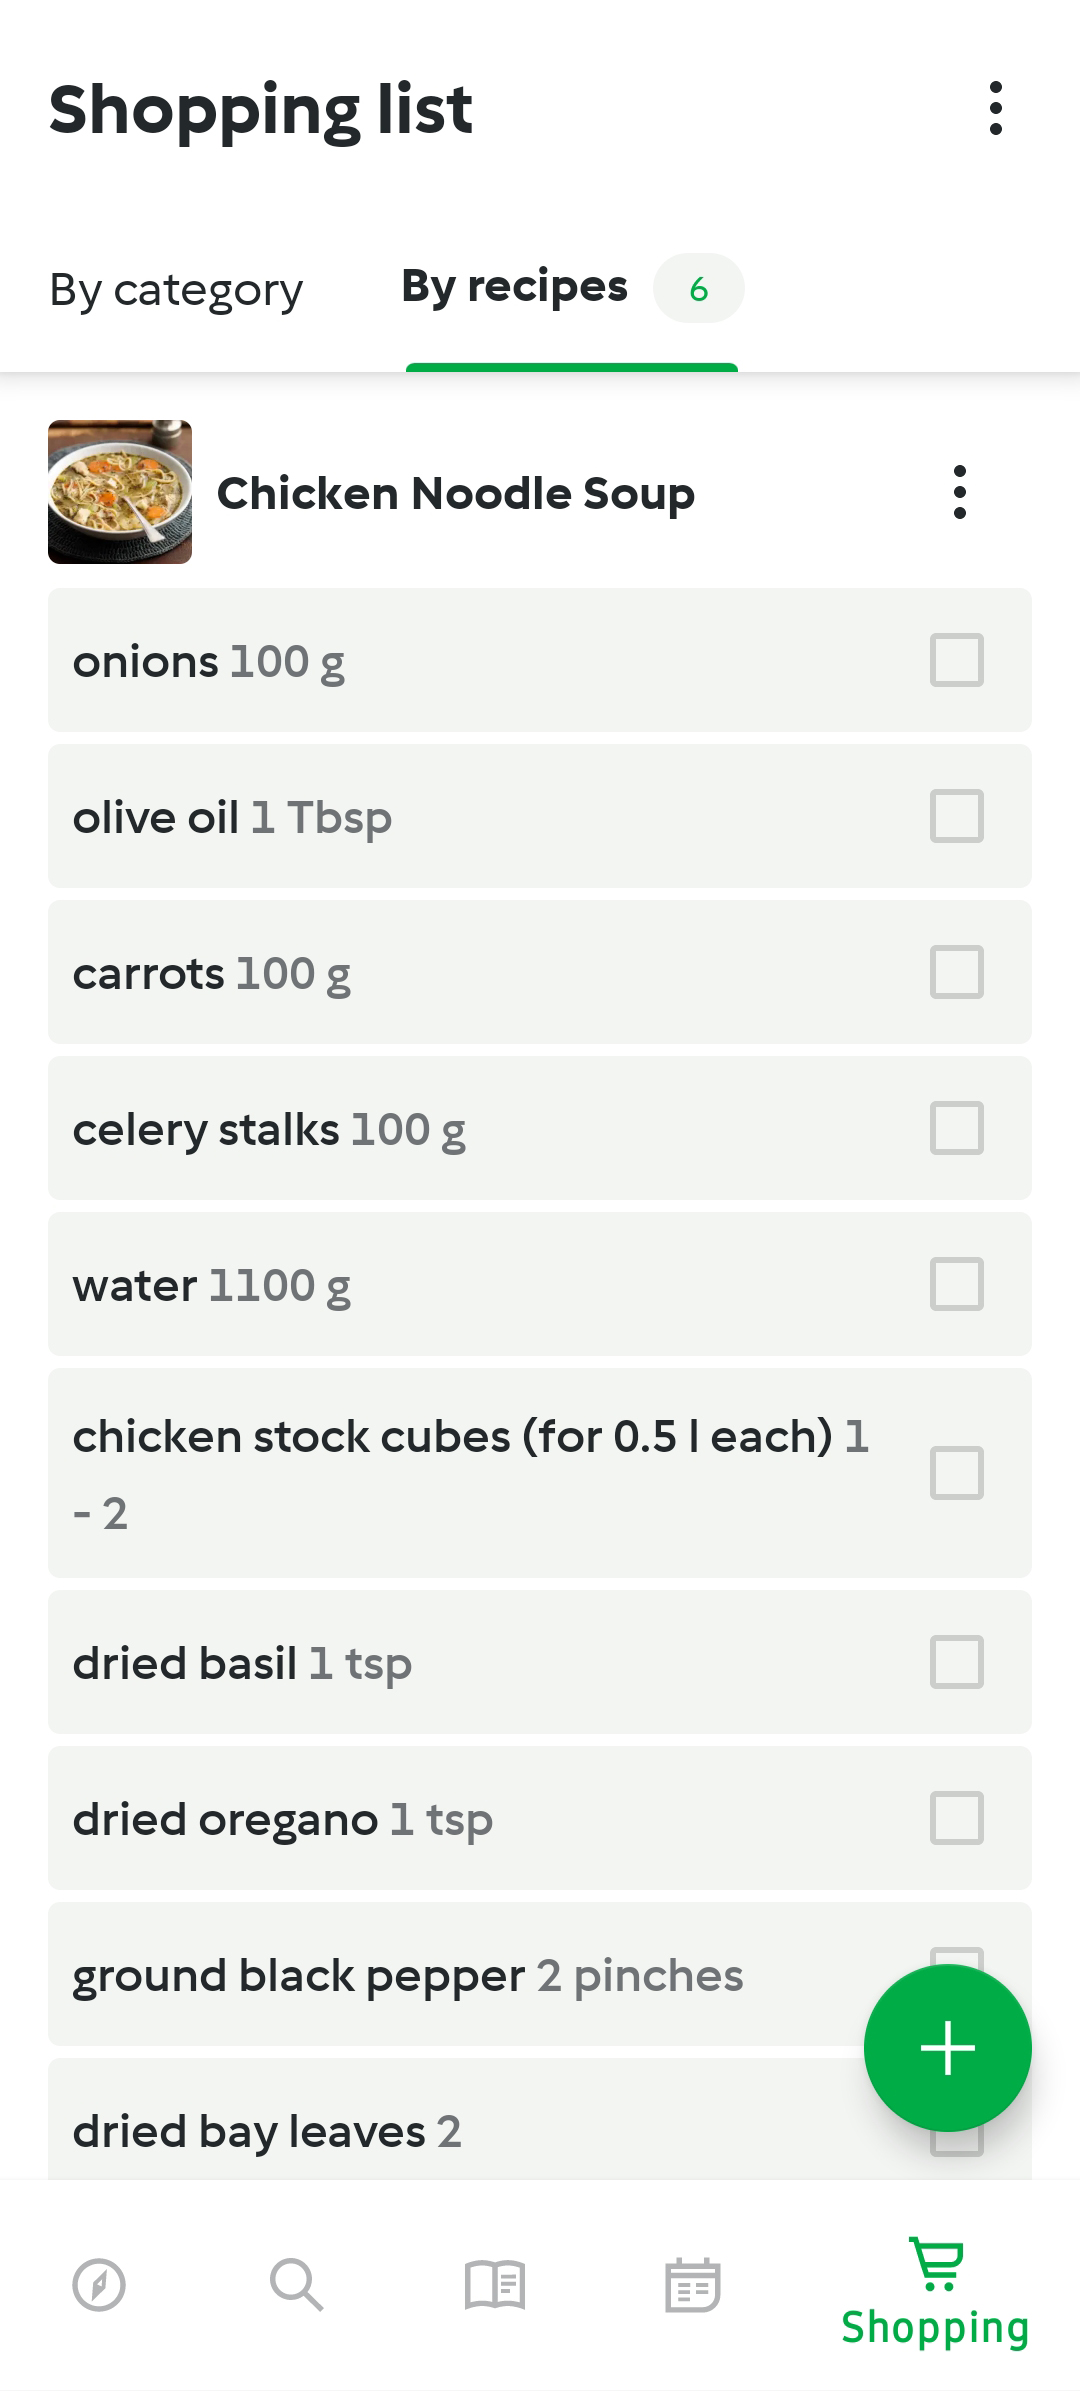The height and width of the screenshot is (2391, 1080).
Task: Mark celery stalks as bought
Action: click(x=957, y=1128)
